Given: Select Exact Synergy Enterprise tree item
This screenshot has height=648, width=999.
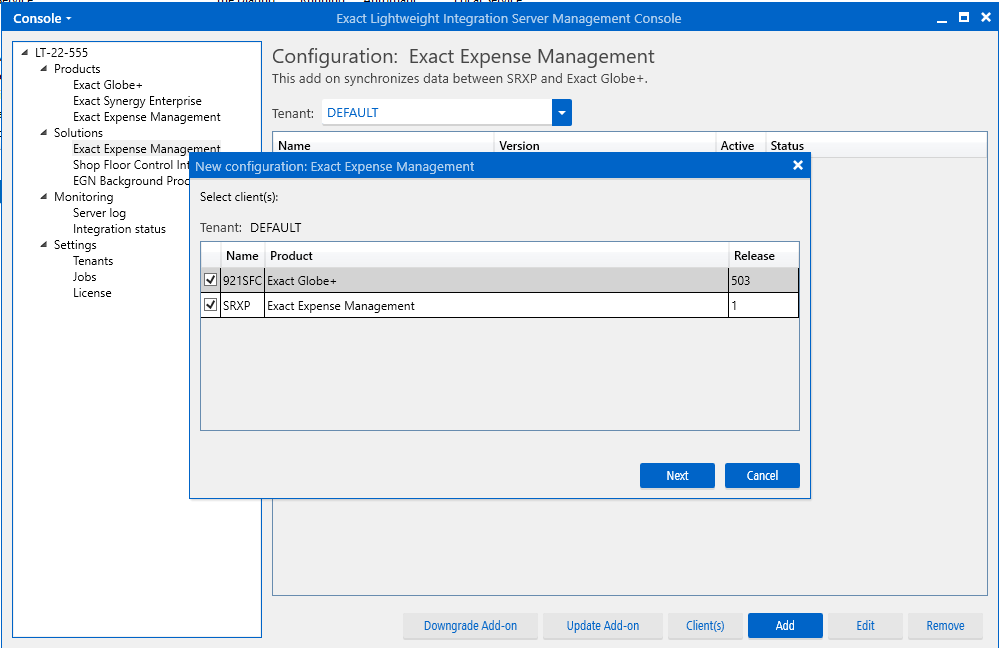Looking at the screenshot, I should click(137, 101).
